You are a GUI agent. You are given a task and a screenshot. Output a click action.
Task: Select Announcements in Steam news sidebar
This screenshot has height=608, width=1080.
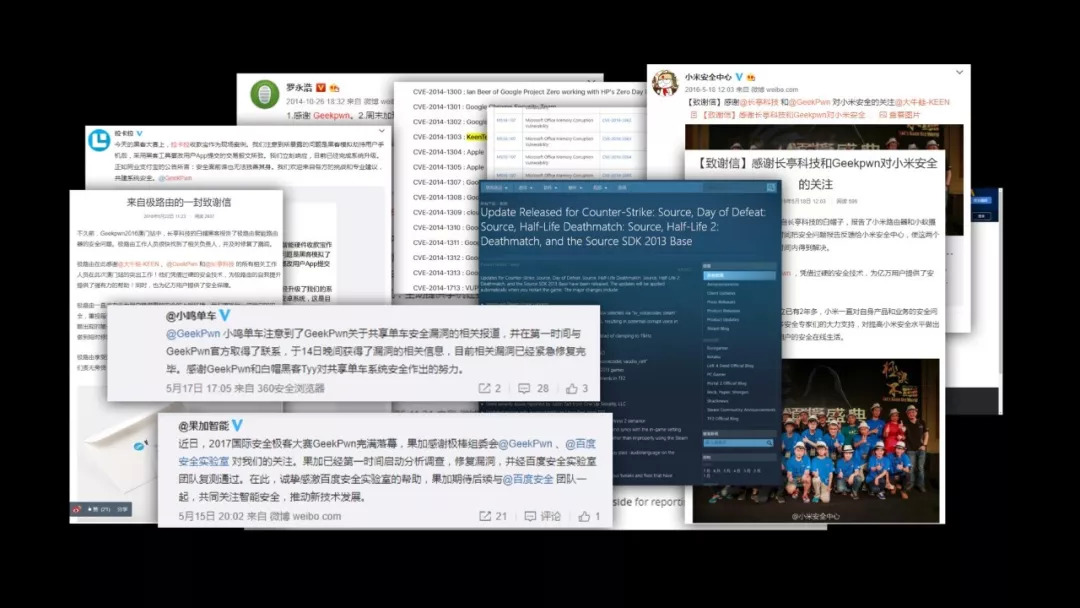[x=723, y=284]
